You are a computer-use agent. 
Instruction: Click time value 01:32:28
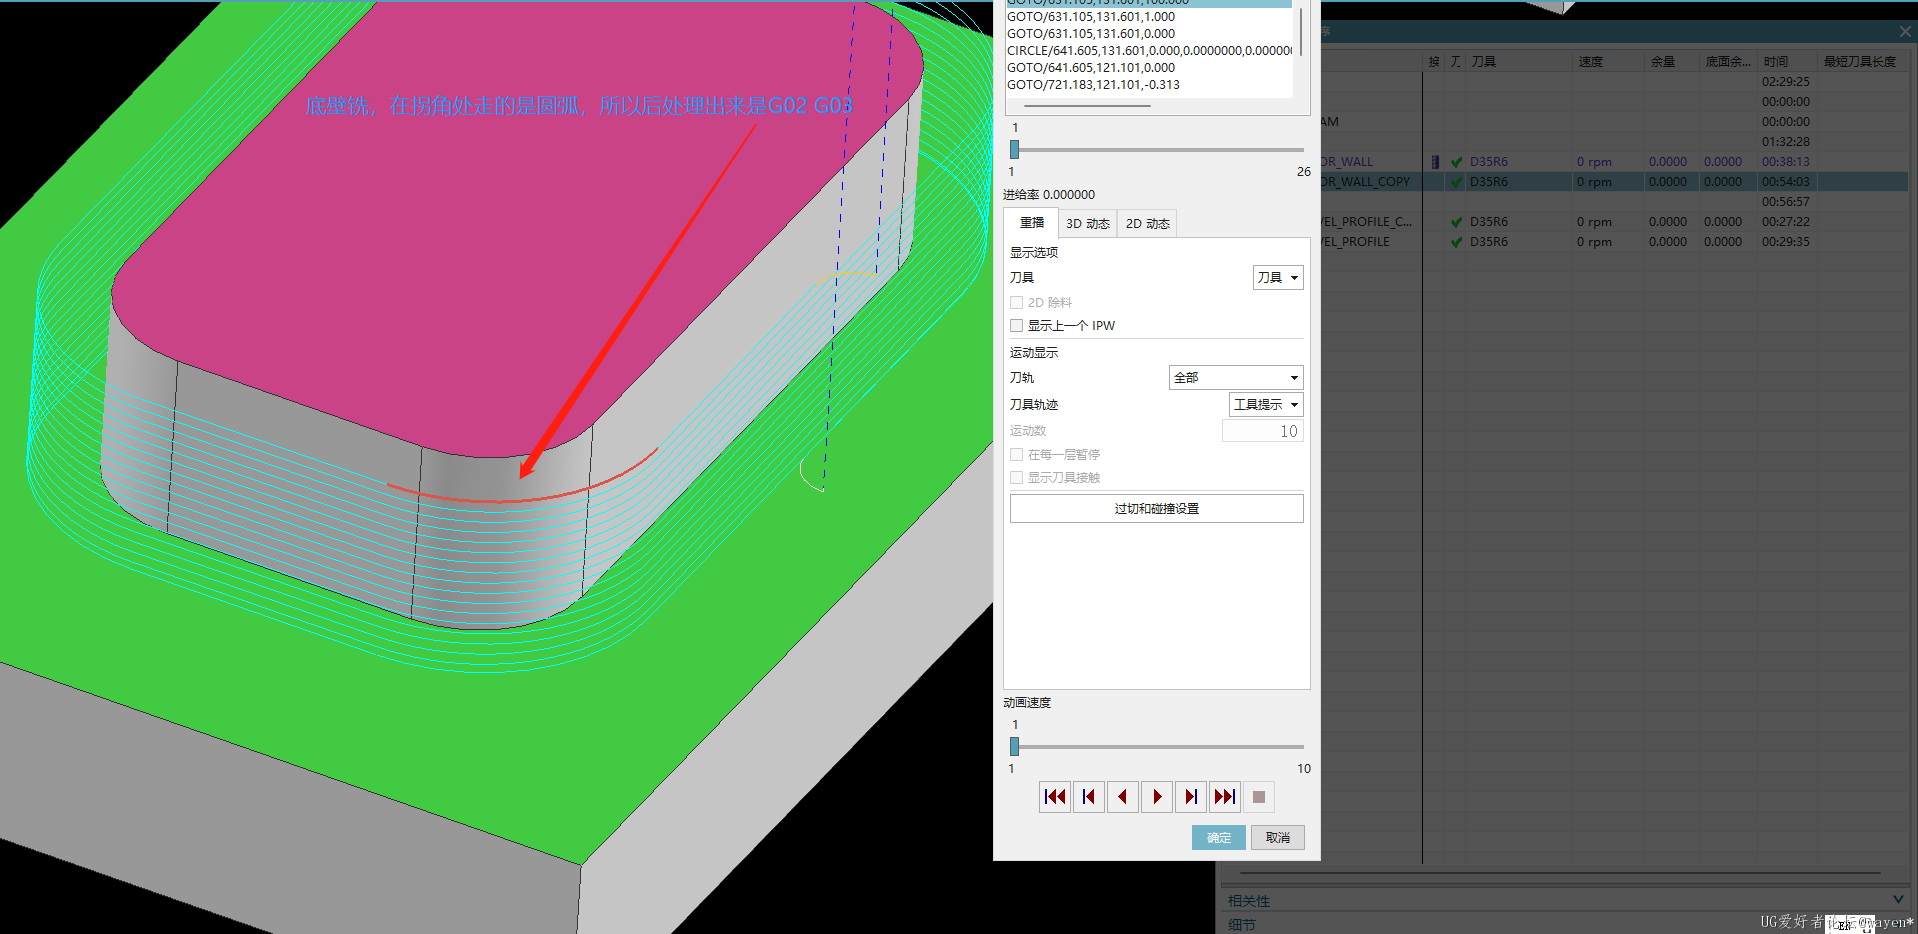[1786, 142]
